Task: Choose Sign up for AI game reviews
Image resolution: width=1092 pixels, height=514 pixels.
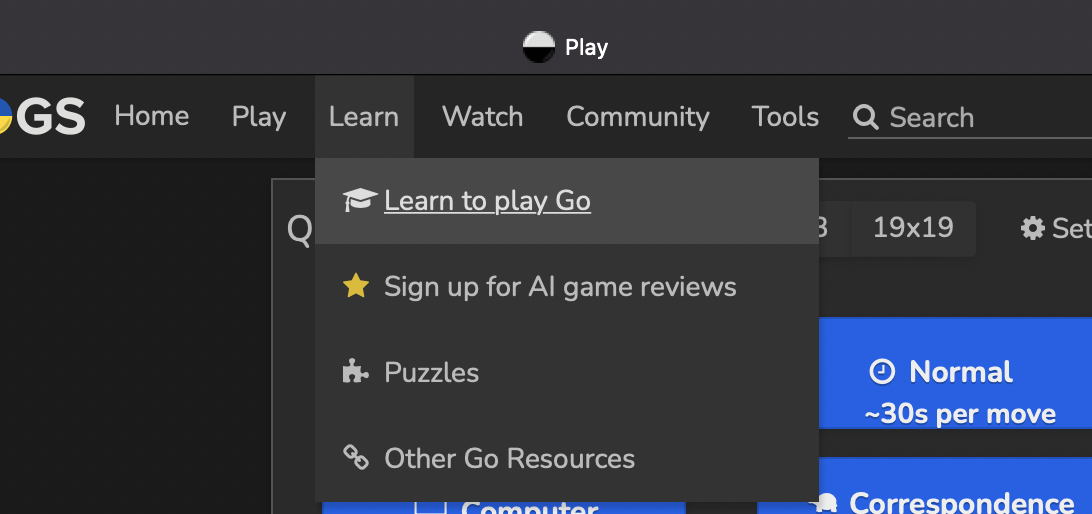Action: click(560, 287)
